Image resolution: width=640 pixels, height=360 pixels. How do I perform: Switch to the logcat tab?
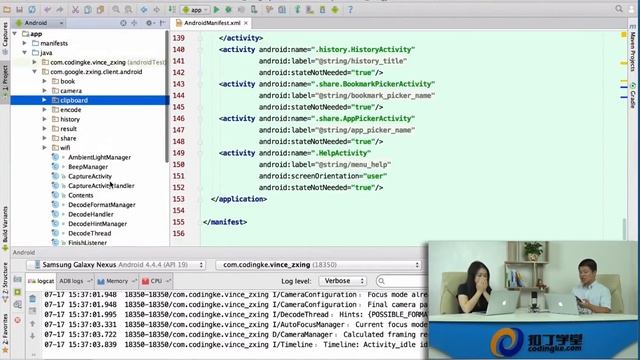tap(41, 281)
